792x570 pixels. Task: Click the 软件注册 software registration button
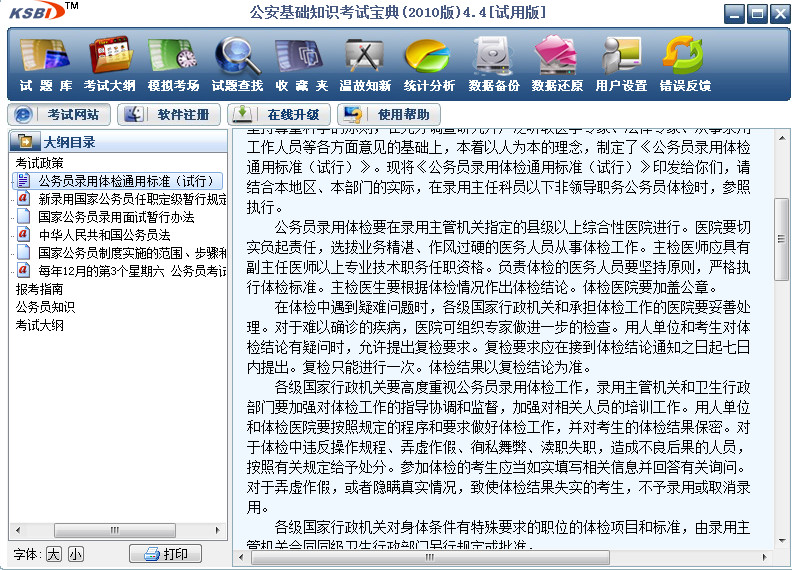coord(169,115)
